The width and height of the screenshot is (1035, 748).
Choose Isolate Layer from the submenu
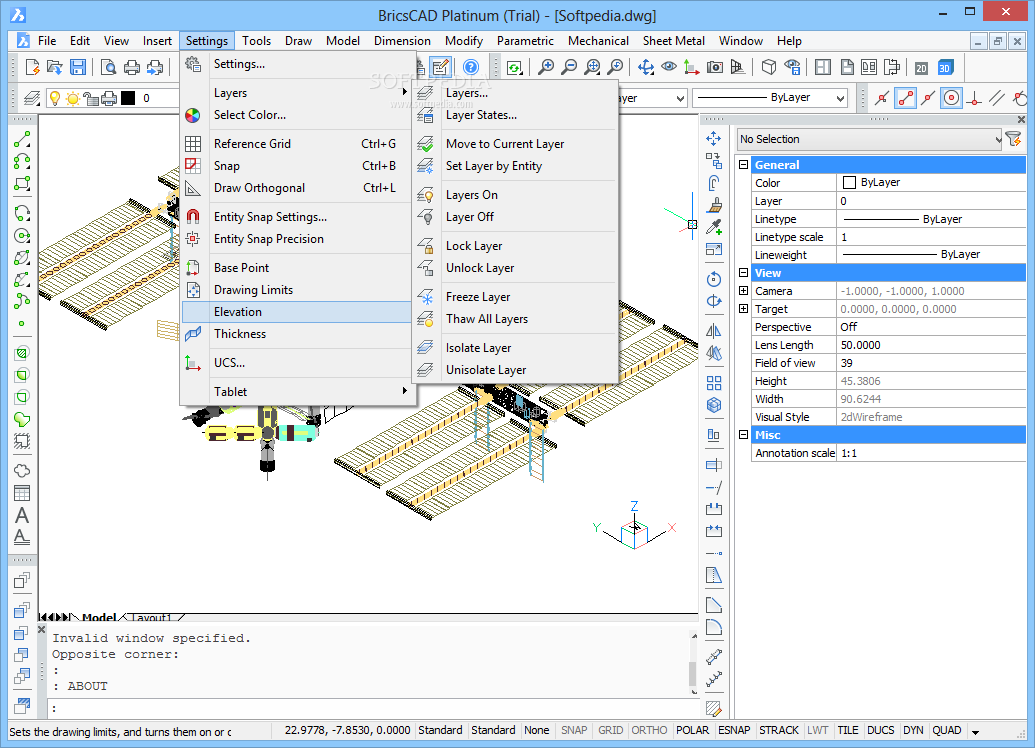click(516, 348)
